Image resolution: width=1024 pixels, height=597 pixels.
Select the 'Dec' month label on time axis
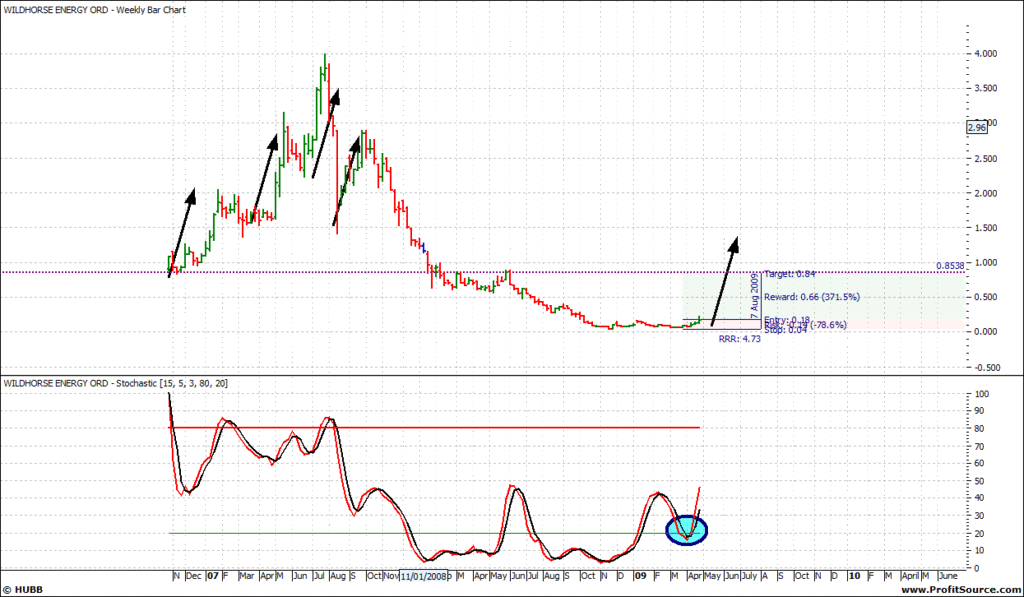click(x=193, y=576)
